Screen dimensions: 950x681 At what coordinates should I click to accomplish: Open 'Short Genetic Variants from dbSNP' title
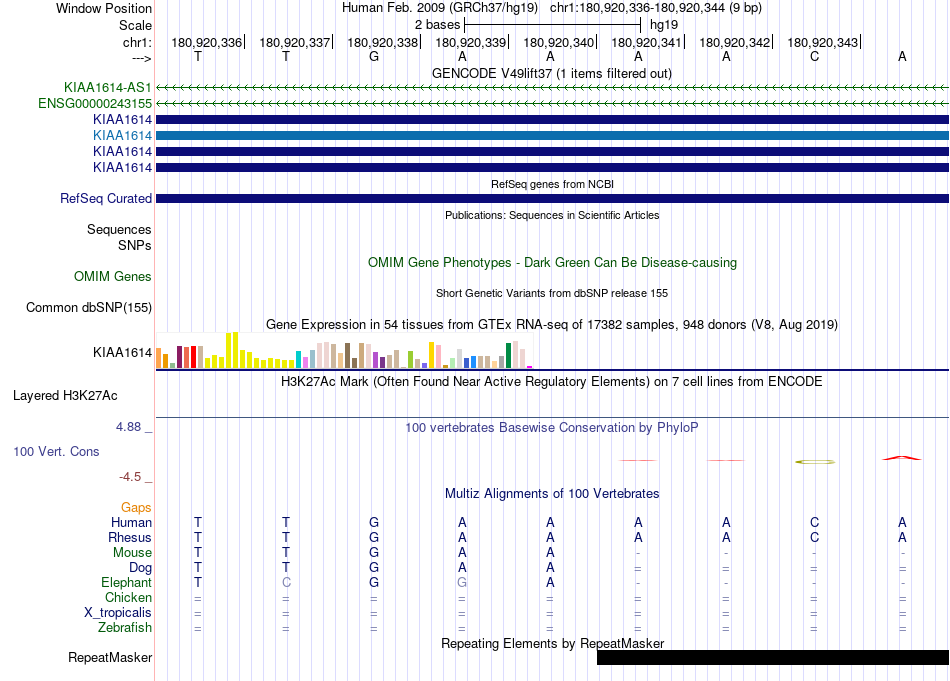(552, 293)
